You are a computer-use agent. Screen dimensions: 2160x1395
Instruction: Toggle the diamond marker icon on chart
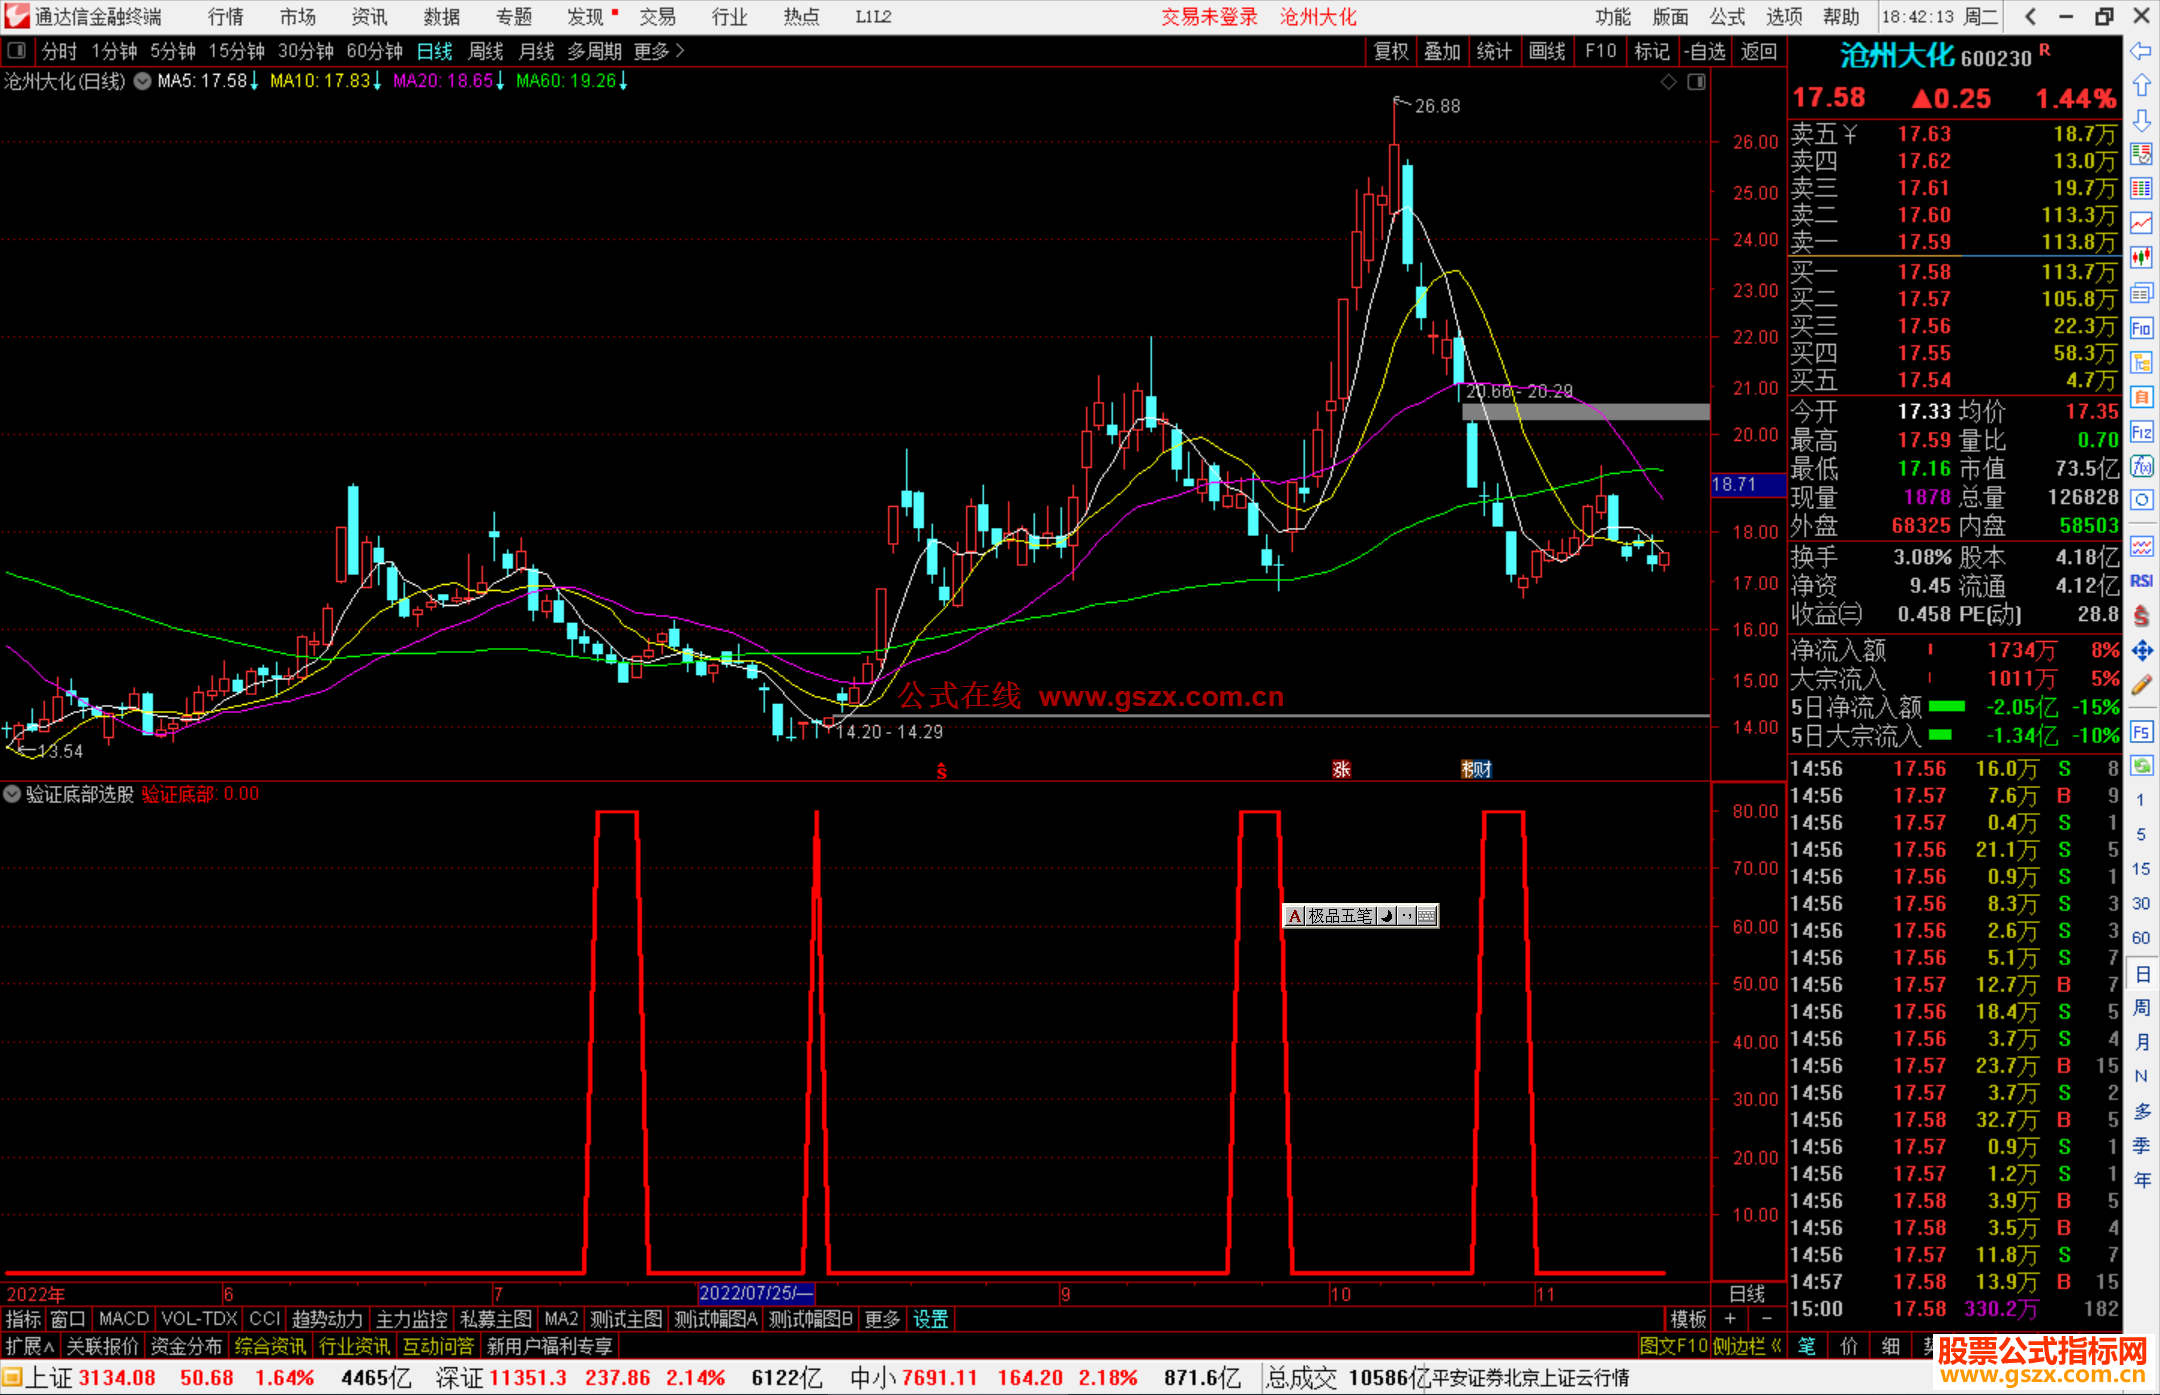[1668, 82]
